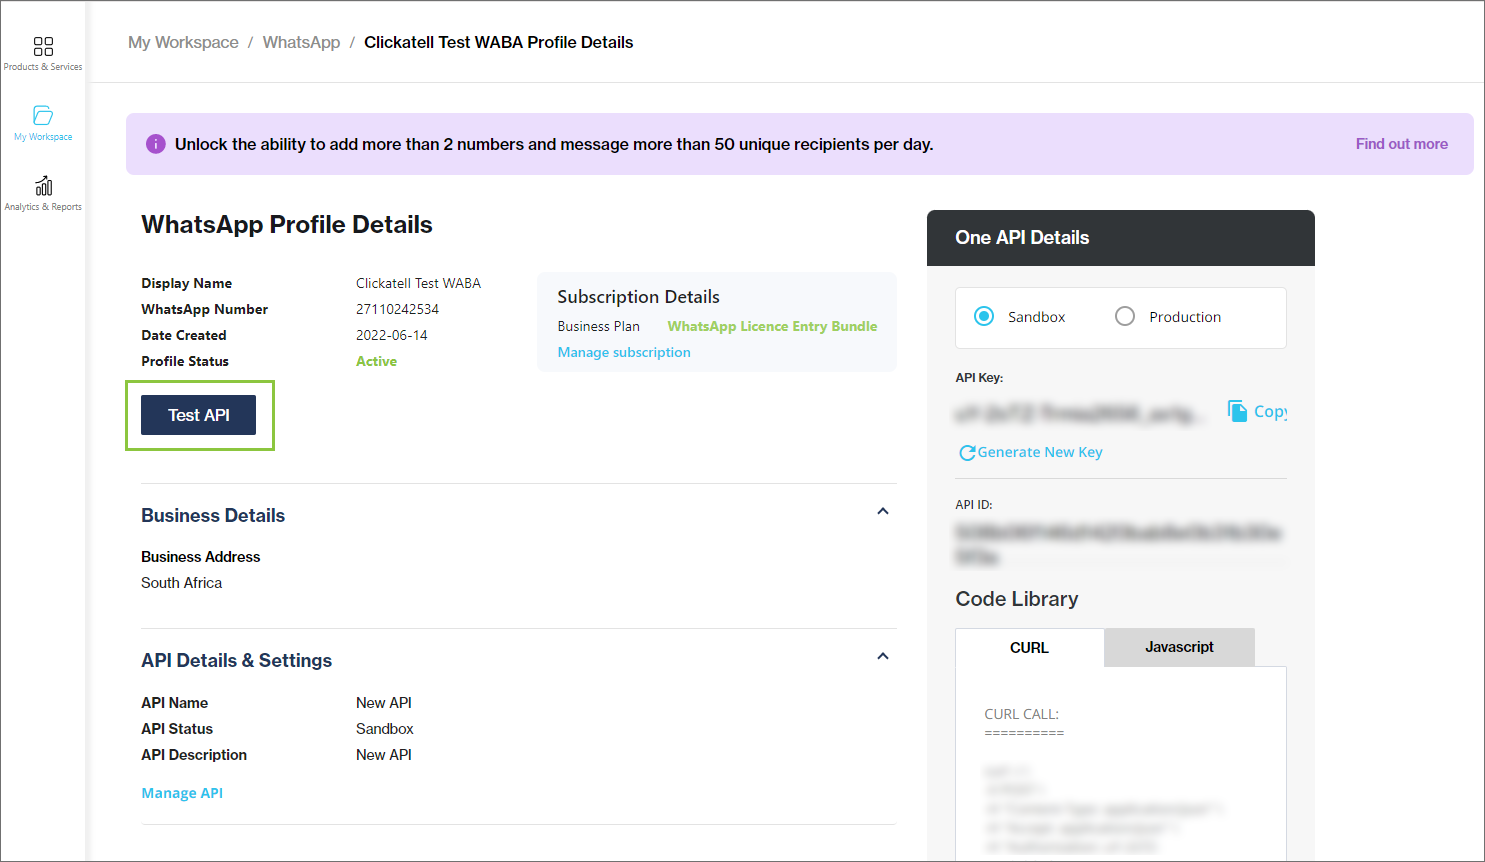Open Products & Services sidebar icon
Screen dimensions: 1485x862
point(43,46)
